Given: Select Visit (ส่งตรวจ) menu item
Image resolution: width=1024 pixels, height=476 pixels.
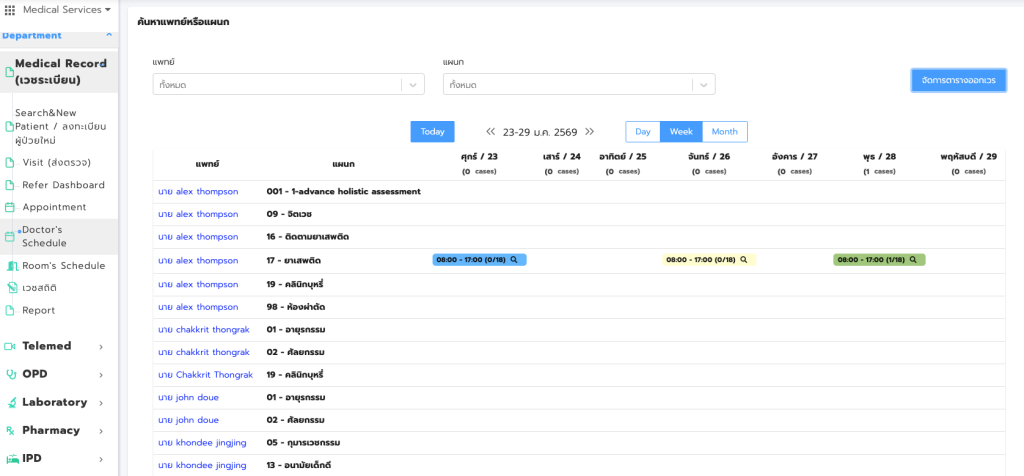Looking at the screenshot, I should pos(57,162).
